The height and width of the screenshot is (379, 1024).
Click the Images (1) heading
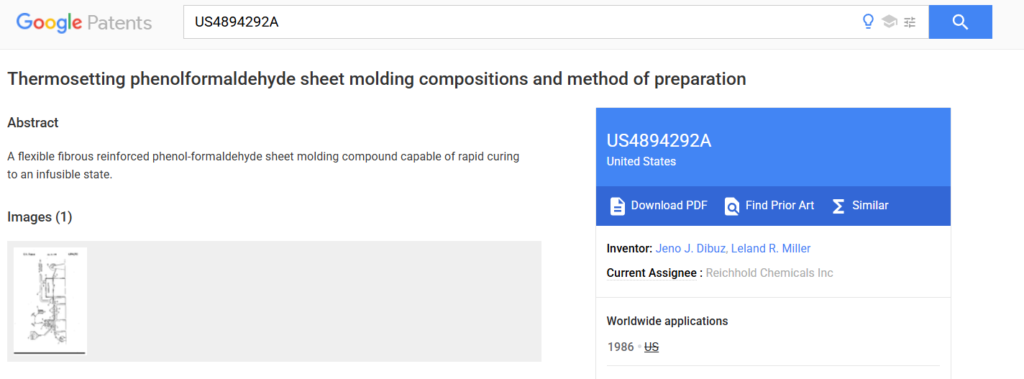coord(40,217)
